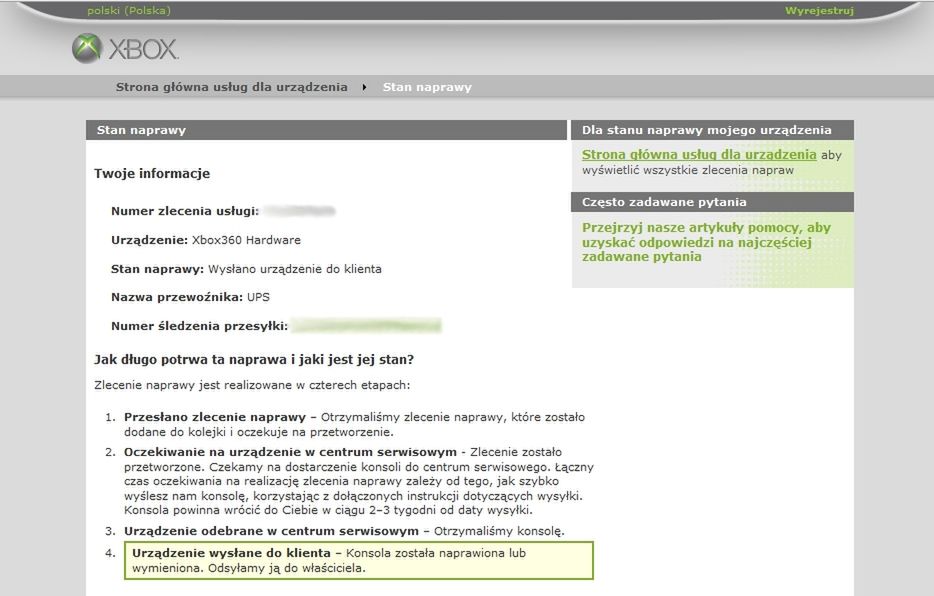This screenshot has height=596, width=934.
Task: Open Strona główna usług dla urządzenia sidebar link
Action: click(x=699, y=155)
